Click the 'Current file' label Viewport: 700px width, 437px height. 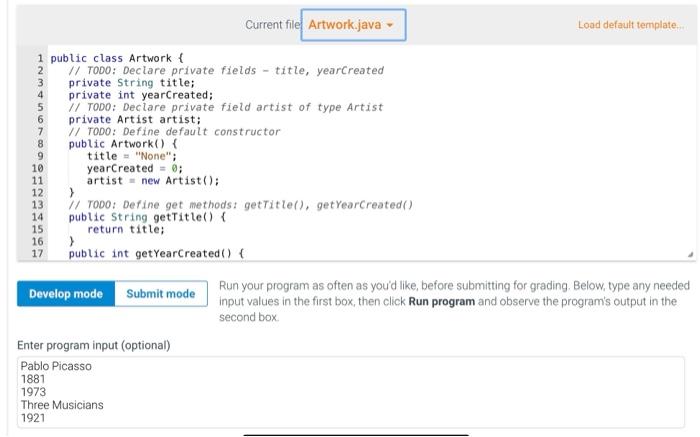(x=273, y=25)
